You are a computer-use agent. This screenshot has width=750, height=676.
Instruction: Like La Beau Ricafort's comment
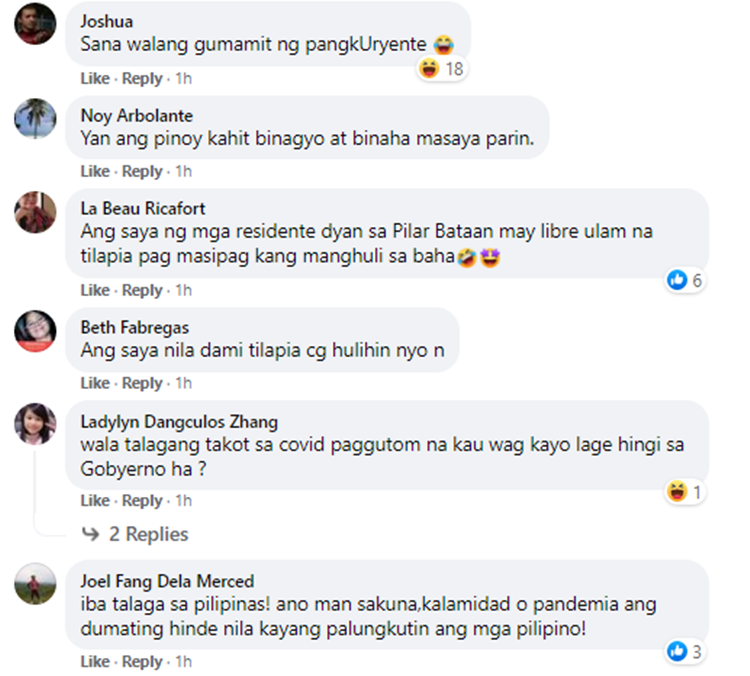tap(95, 290)
